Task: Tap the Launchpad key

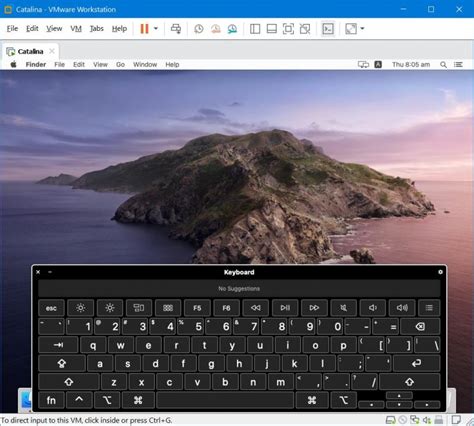Action: (x=168, y=308)
